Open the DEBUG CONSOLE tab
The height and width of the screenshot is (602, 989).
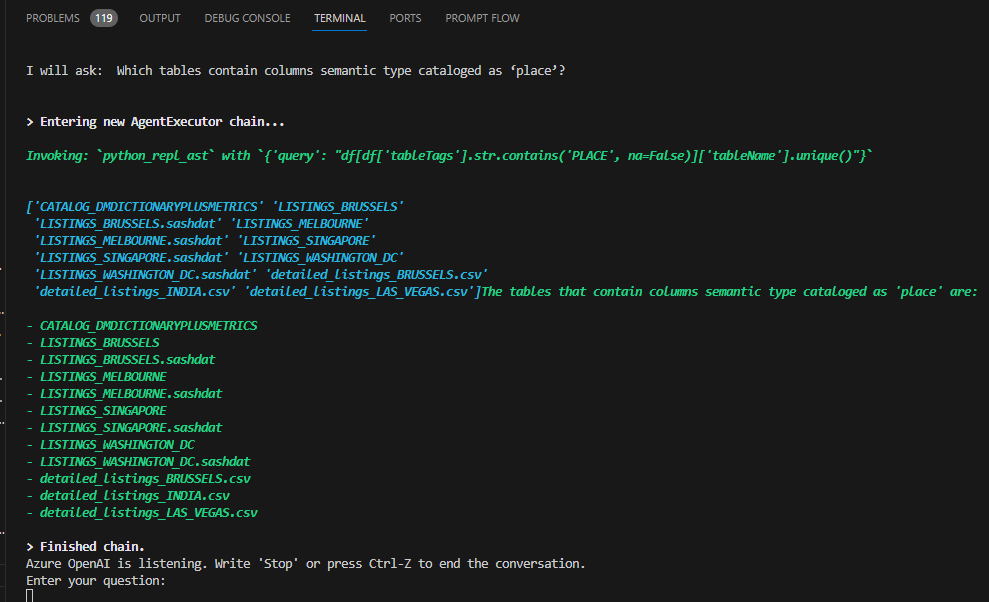click(247, 18)
